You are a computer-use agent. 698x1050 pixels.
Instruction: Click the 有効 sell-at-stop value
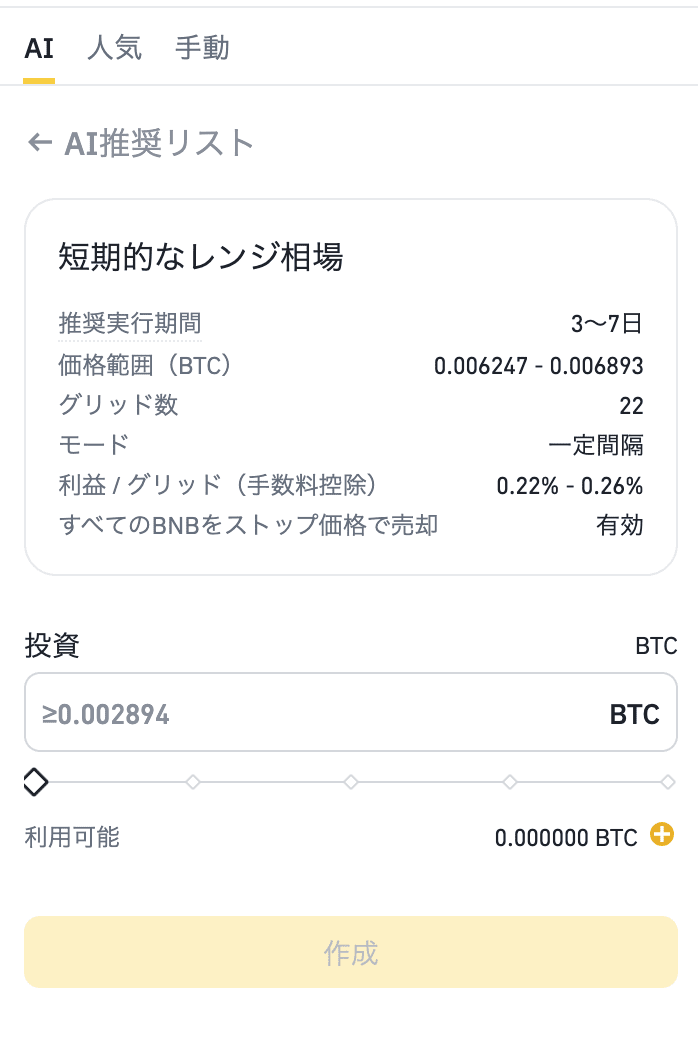[620, 525]
